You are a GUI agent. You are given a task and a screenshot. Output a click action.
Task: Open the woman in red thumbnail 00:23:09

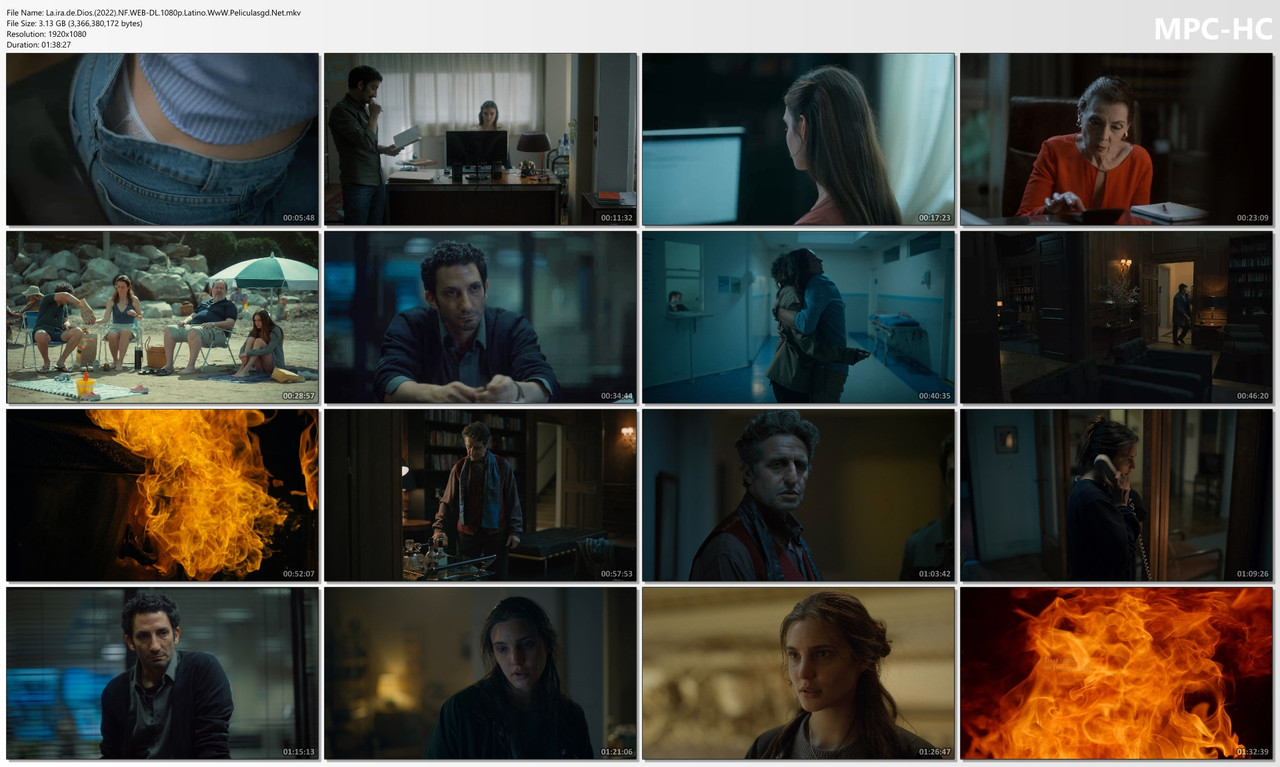[x=1116, y=139]
